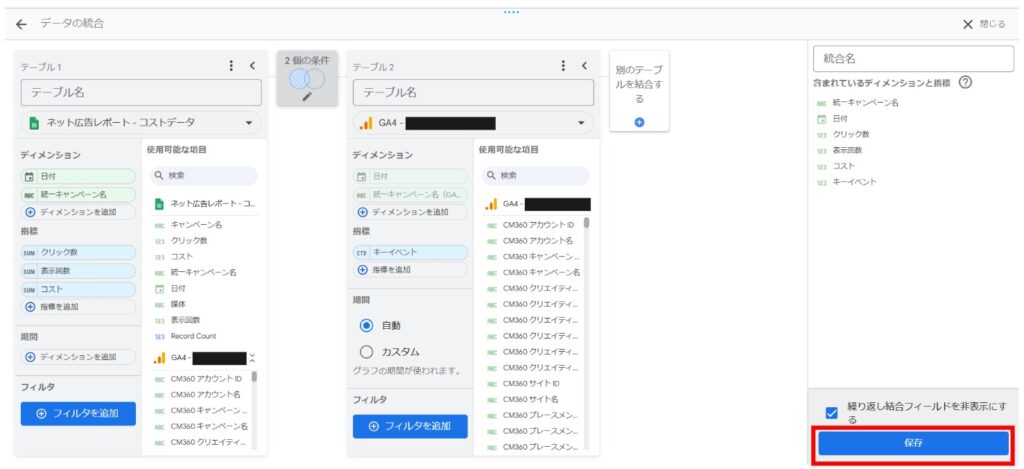The width and height of the screenshot is (1024, 469).
Task: Select the 自動 date range radio button
Action: pyautogui.click(x=366, y=325)
